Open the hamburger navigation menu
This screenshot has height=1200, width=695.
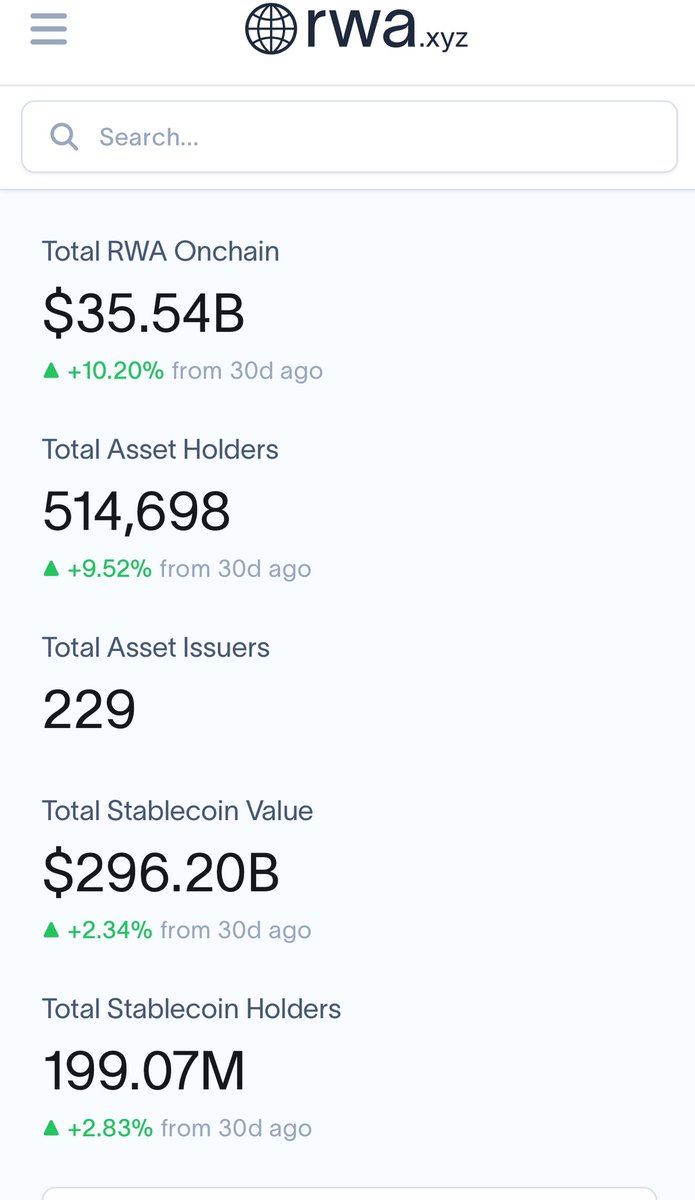48,28
